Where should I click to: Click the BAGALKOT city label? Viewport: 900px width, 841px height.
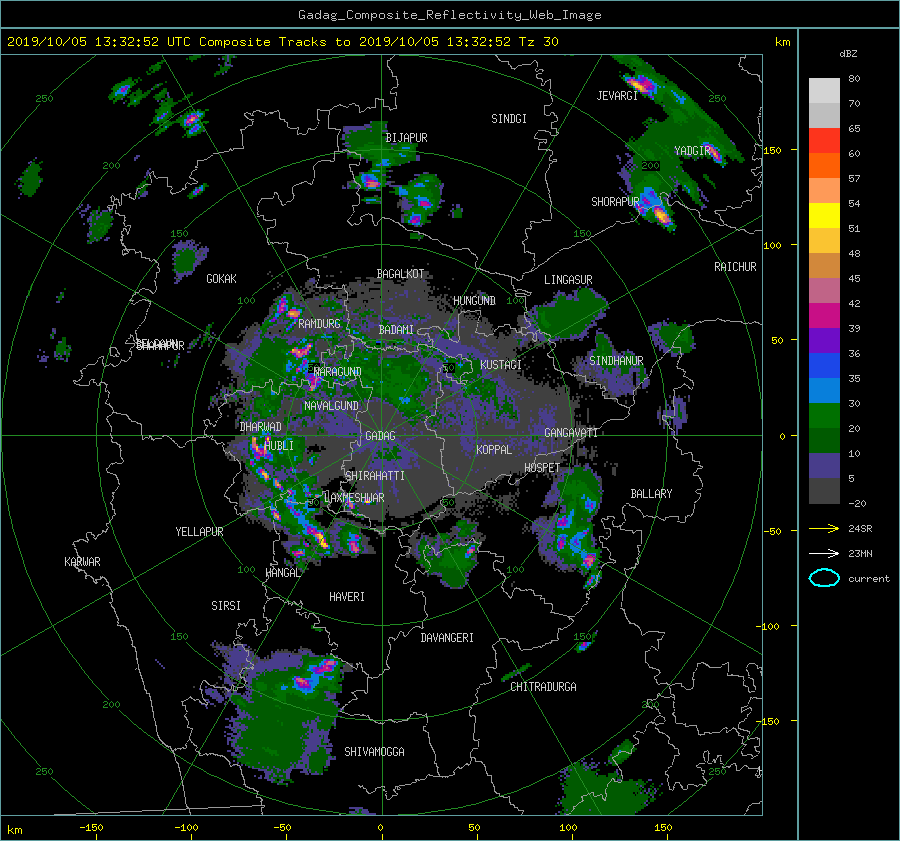[x=401, y=274]
